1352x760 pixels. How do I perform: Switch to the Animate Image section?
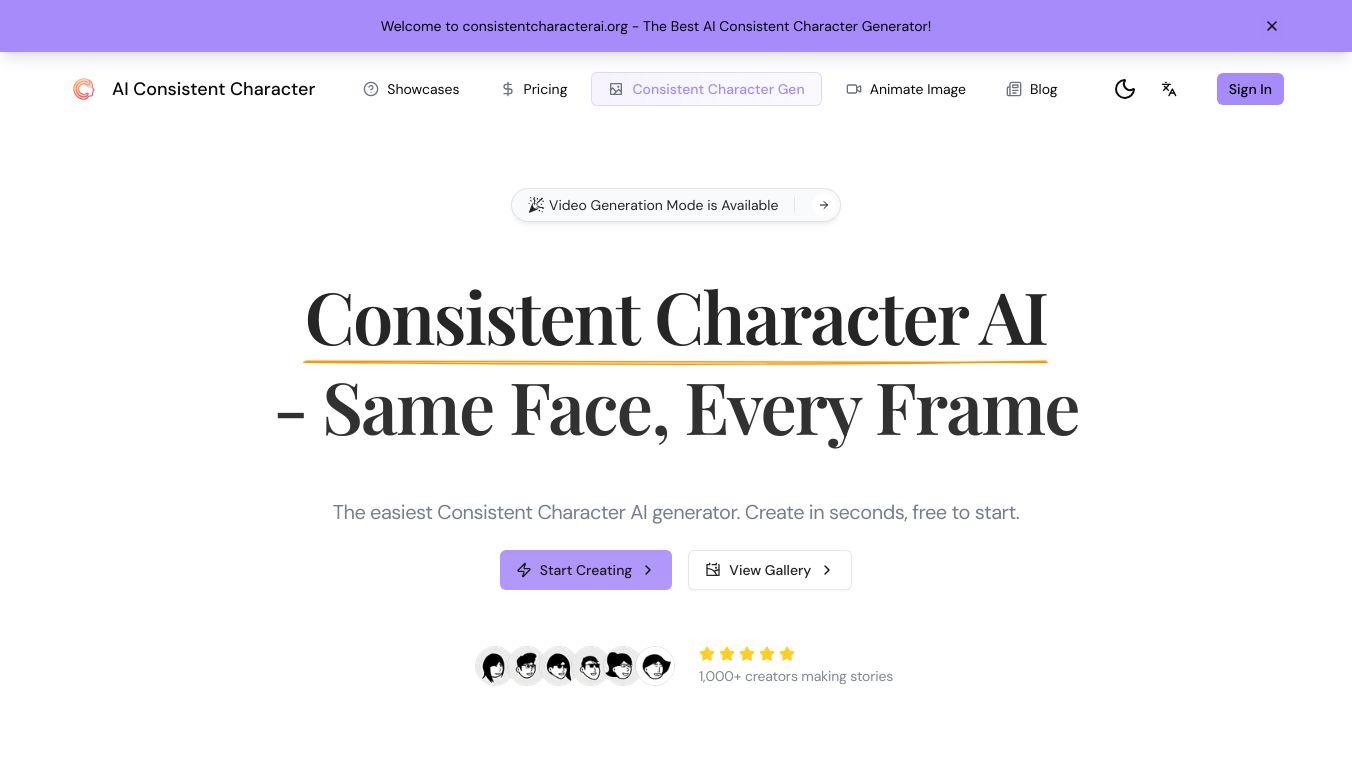click(x=917, y=89)
